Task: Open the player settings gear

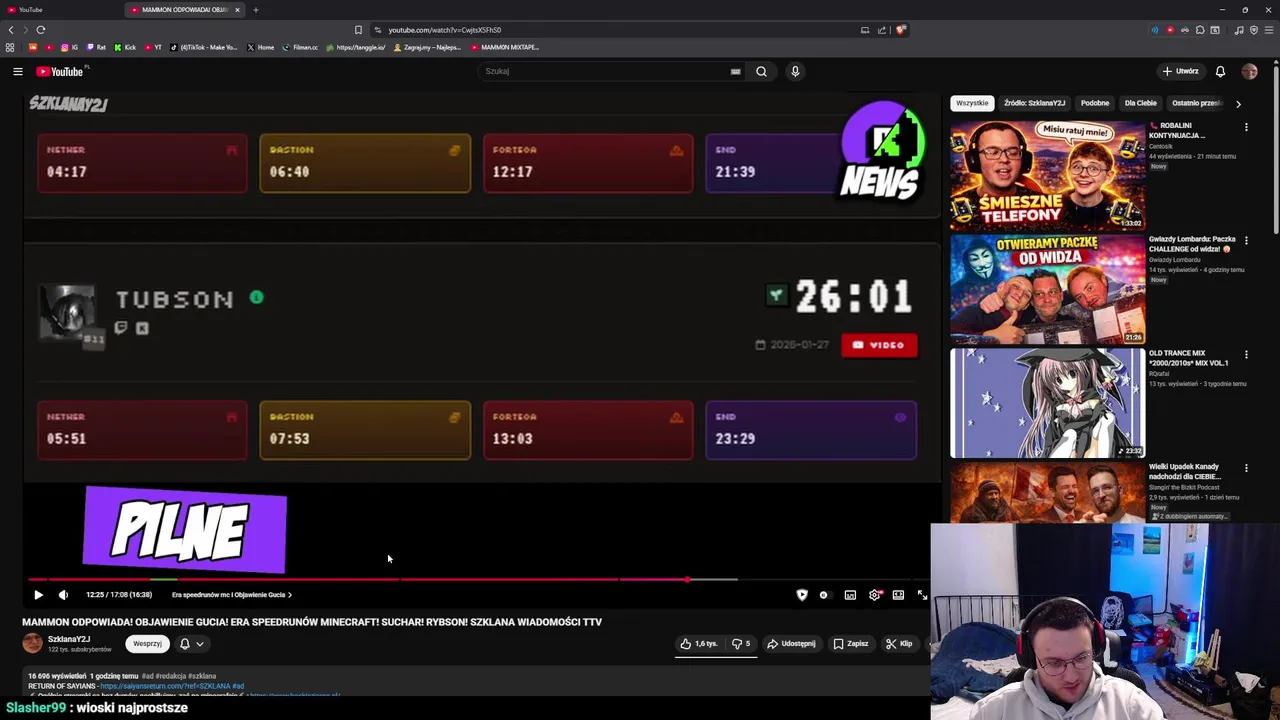Action: point(875,595)
